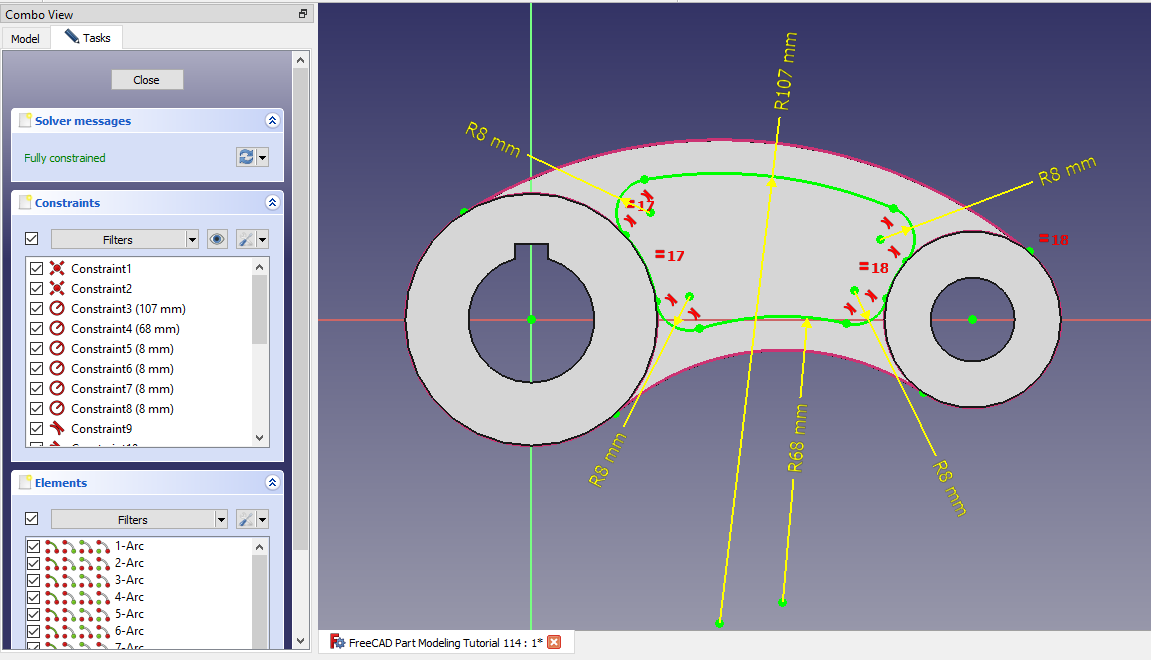Click the float/undock Combo View icon
The width and height of the screenshot is (1151, 660).
tap(303, 14)
